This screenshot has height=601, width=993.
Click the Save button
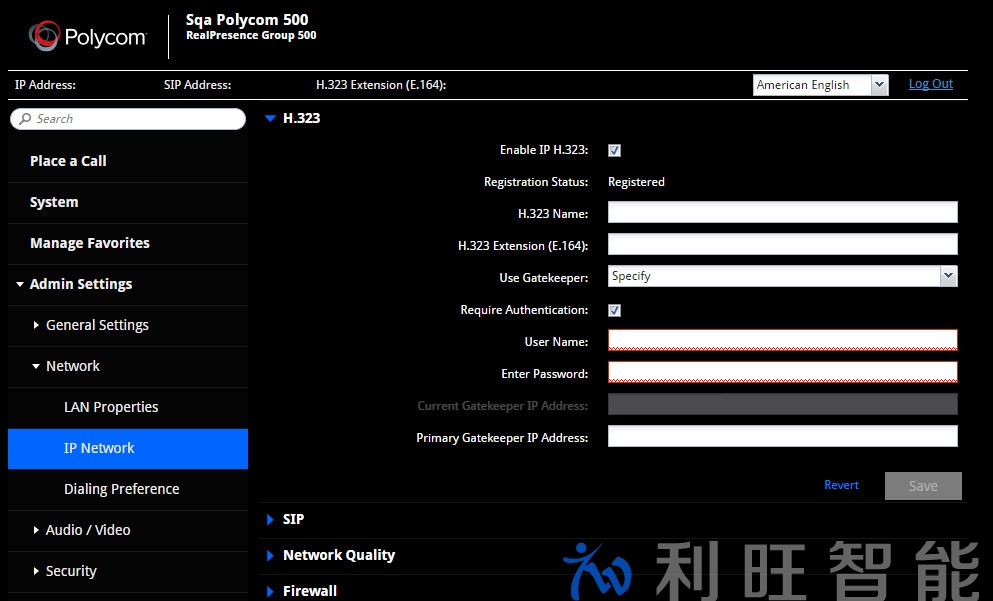[923, 486]
